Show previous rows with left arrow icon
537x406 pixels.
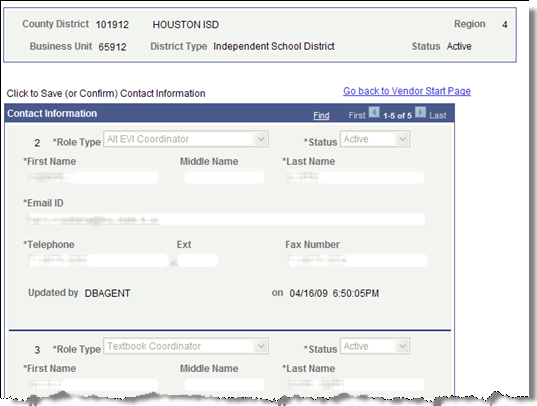(x=374, y=112)
